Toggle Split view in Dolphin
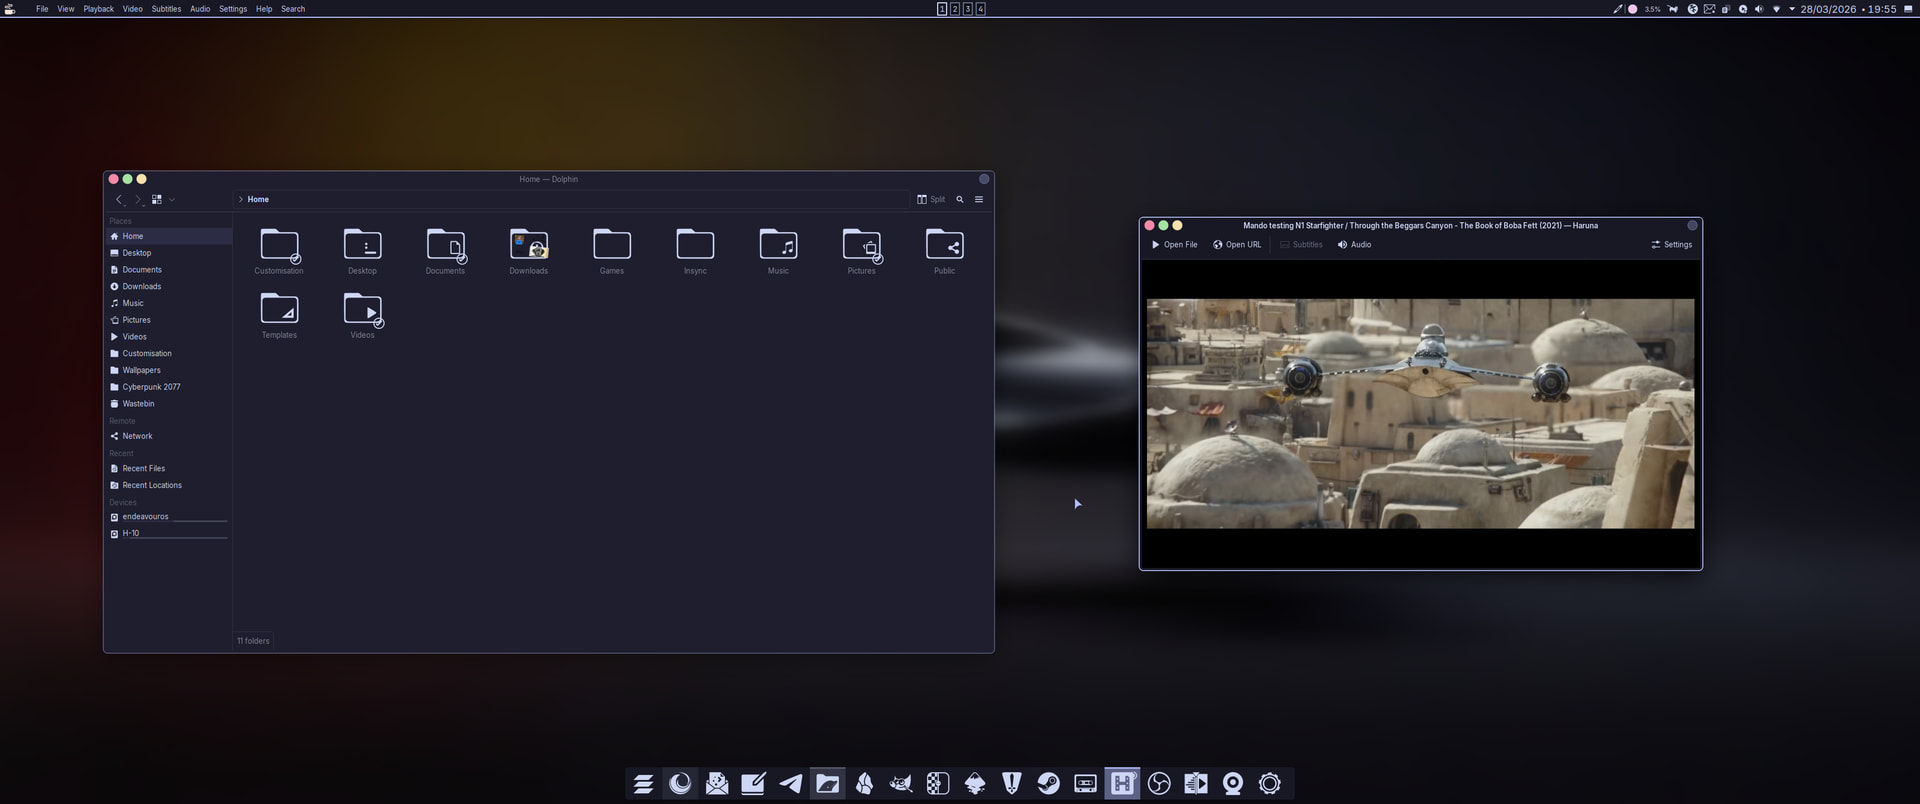Screen dimensions: 1920x804 pyautogui.click(x=930, y=199)
